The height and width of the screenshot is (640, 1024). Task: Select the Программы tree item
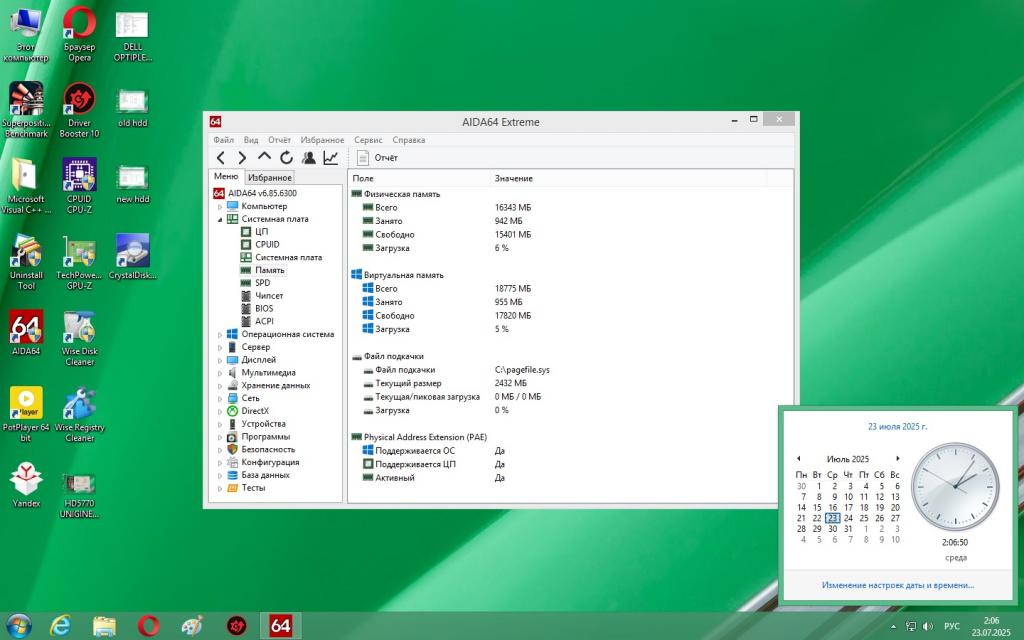point(265,436)
